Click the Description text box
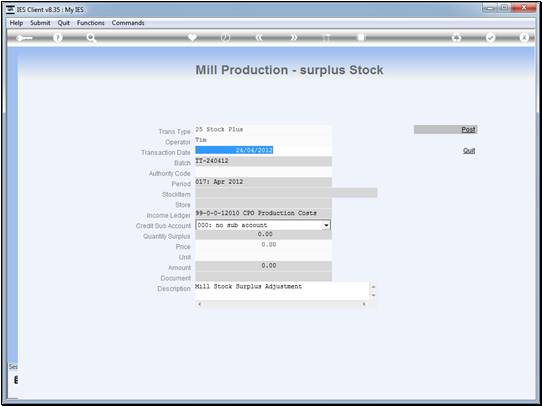The width and height of the screenshot is (542, 406). click(282, 291)
